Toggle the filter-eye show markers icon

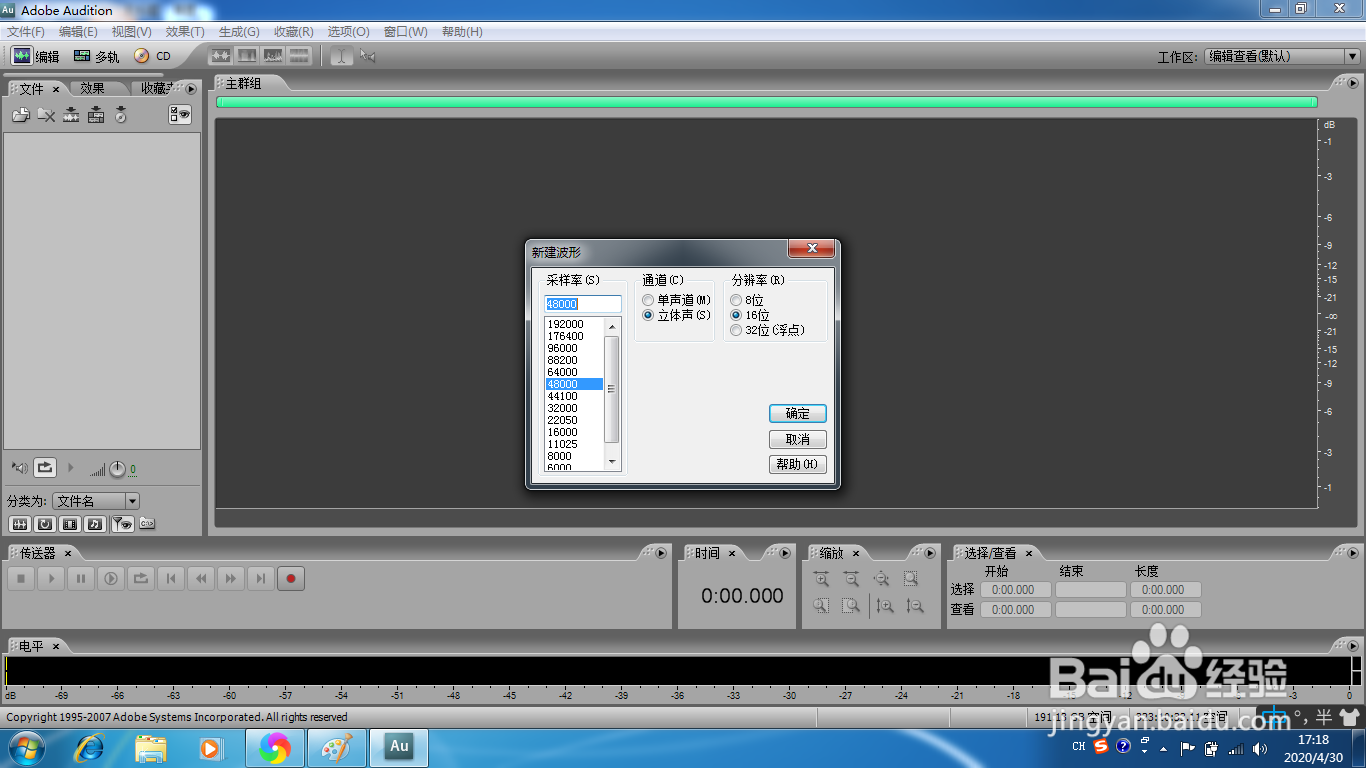(122, 523)
